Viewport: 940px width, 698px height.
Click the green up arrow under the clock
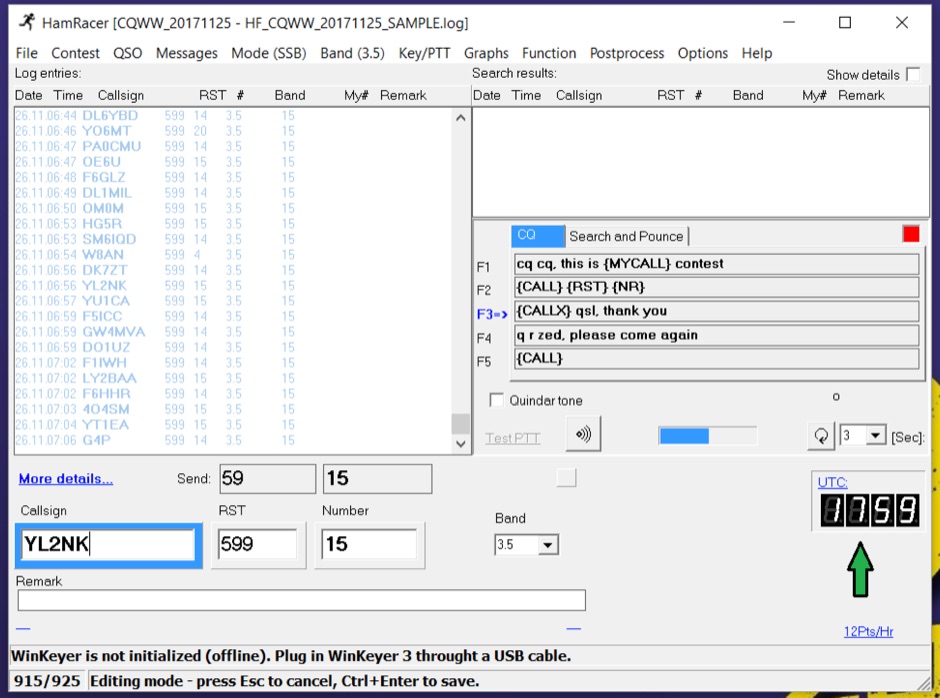860,570
